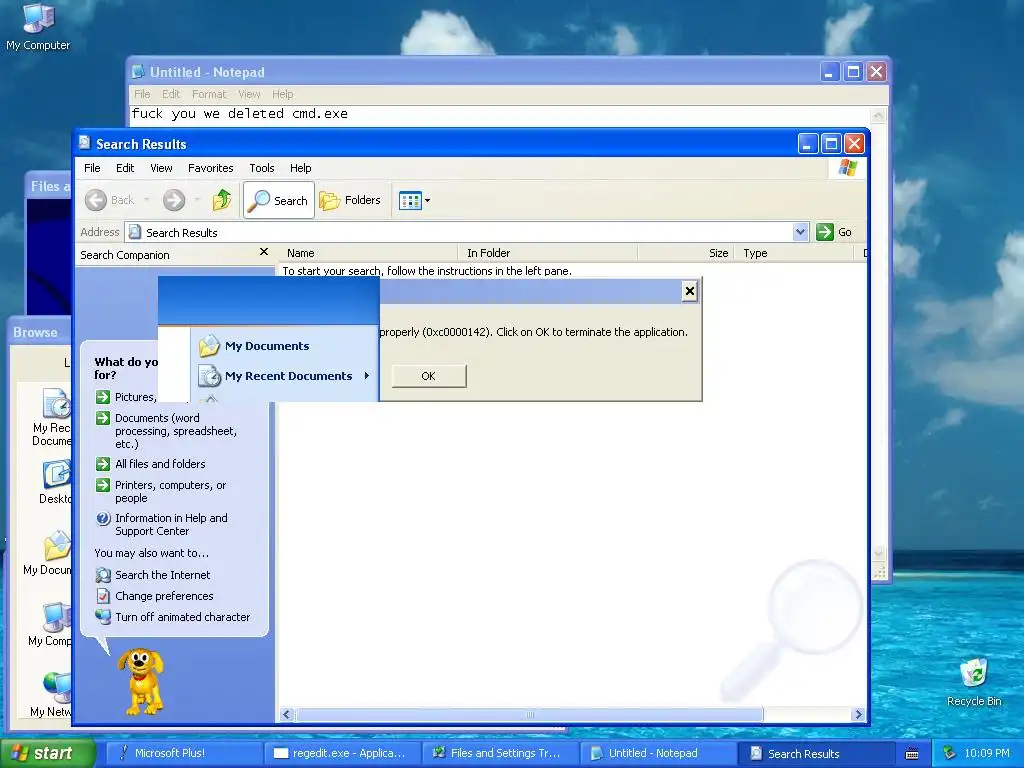Go up one folder level icon
The image size is (1024, 768).
click(x=222, y=200)
